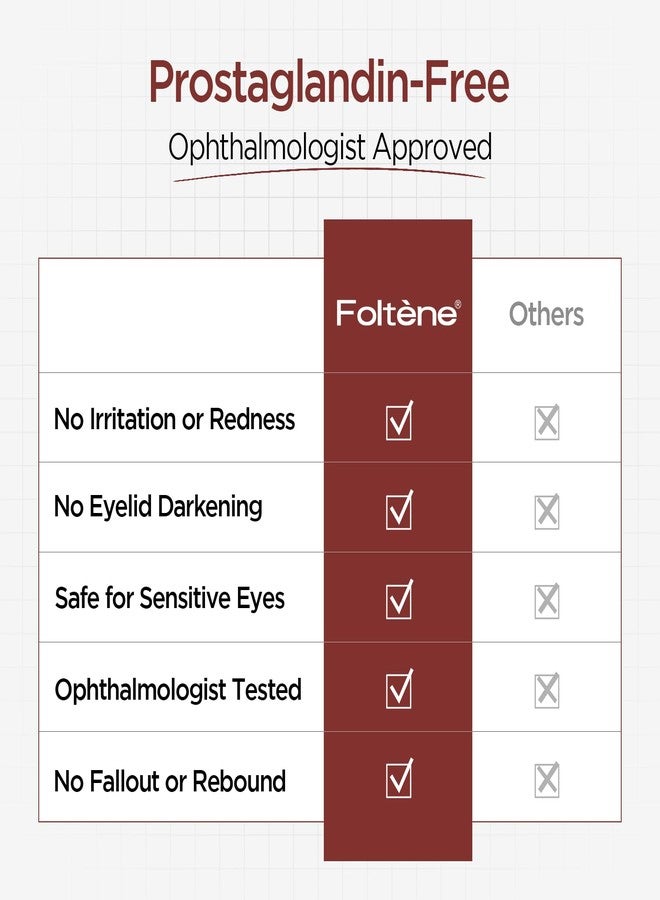The width and height of the screenshot is (660, 900).
Task: Click Others X box for No Fallout or Rebound
Action: [547, 779]
